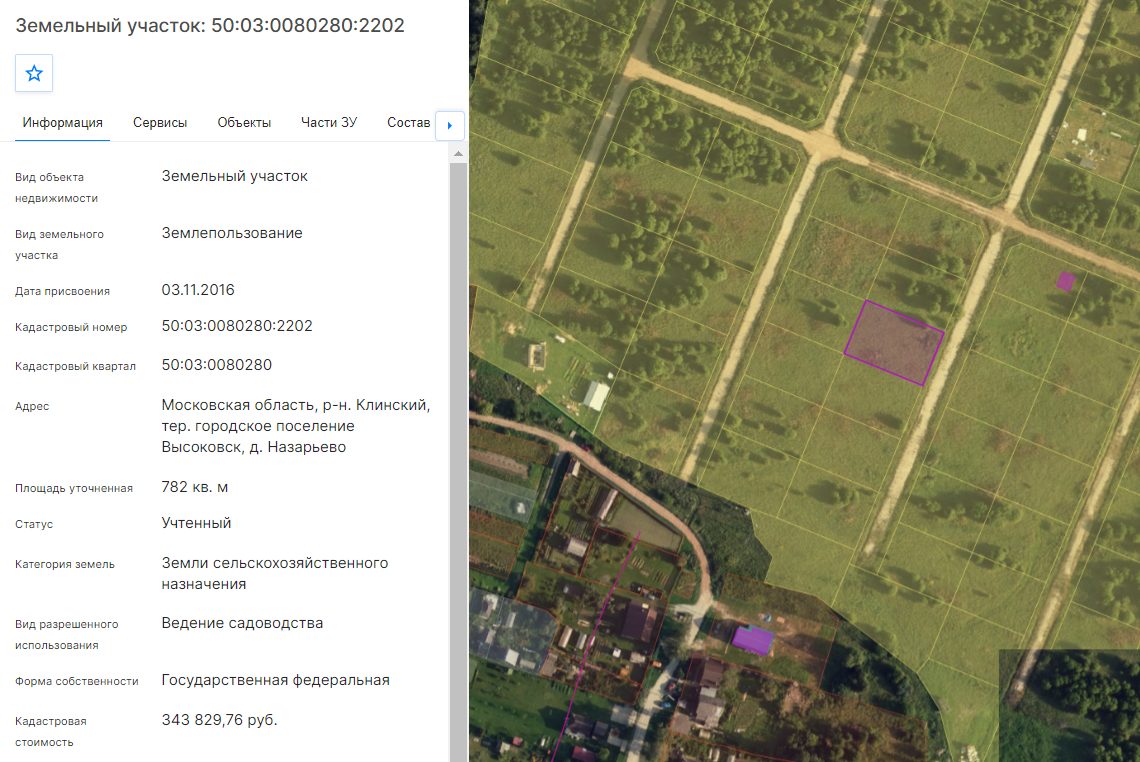This screenshot has width=1140, height=762.
Task: Open the Сервисы tab
Action: point(160,123)
